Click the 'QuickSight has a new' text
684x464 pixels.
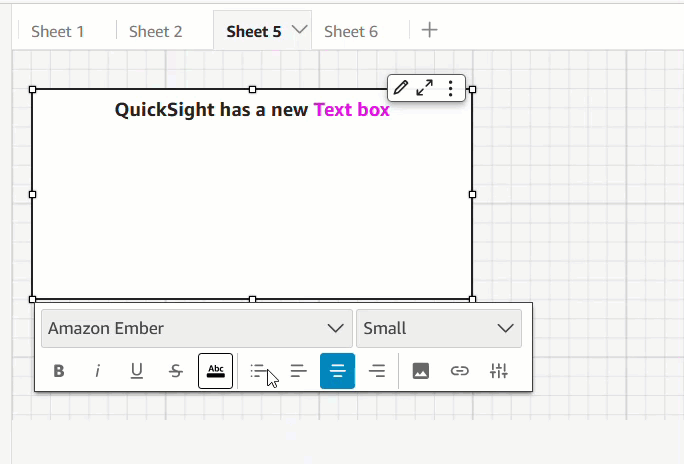[x=212, y=110]
